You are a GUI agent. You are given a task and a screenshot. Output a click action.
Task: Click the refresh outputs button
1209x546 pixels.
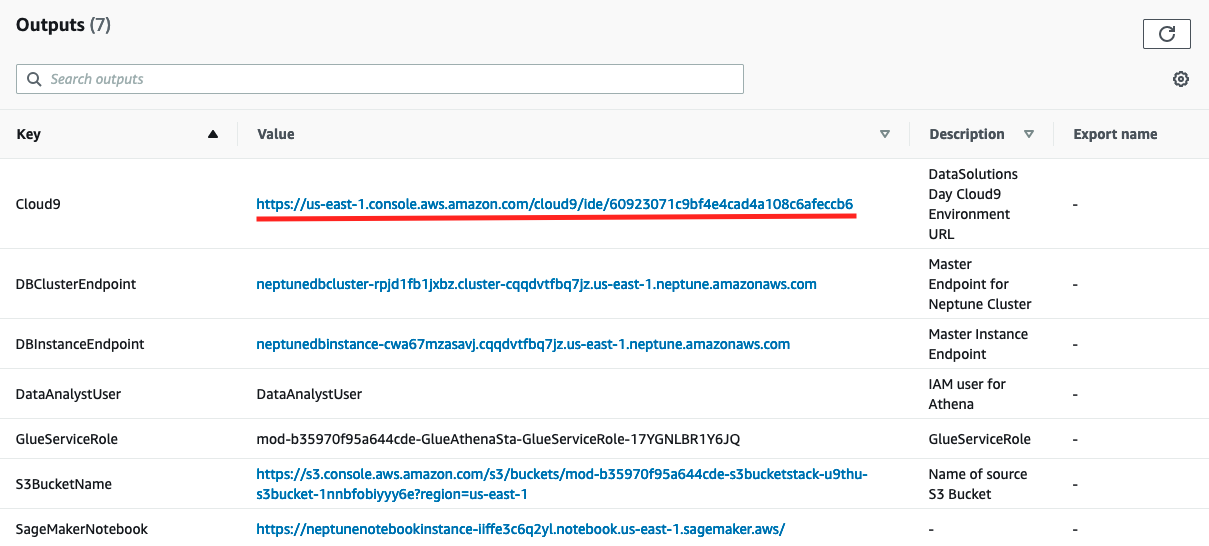[x=1166, y=34]
